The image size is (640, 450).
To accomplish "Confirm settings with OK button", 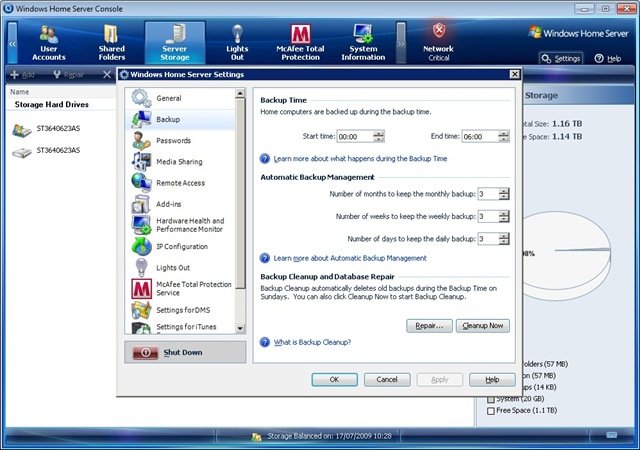I will (335, 379).
